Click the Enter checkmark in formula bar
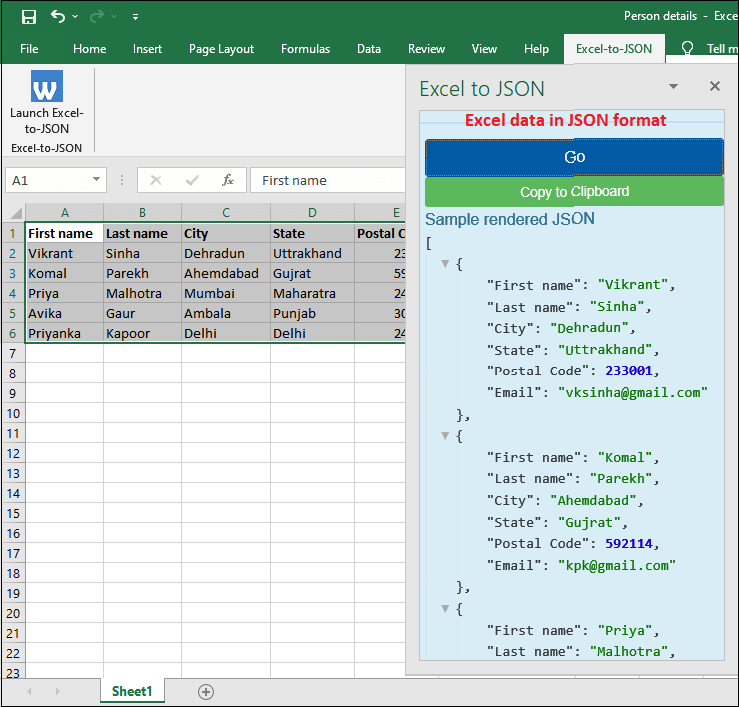The width and height of the screenshot is (739, 707). (x=192, y=180)
